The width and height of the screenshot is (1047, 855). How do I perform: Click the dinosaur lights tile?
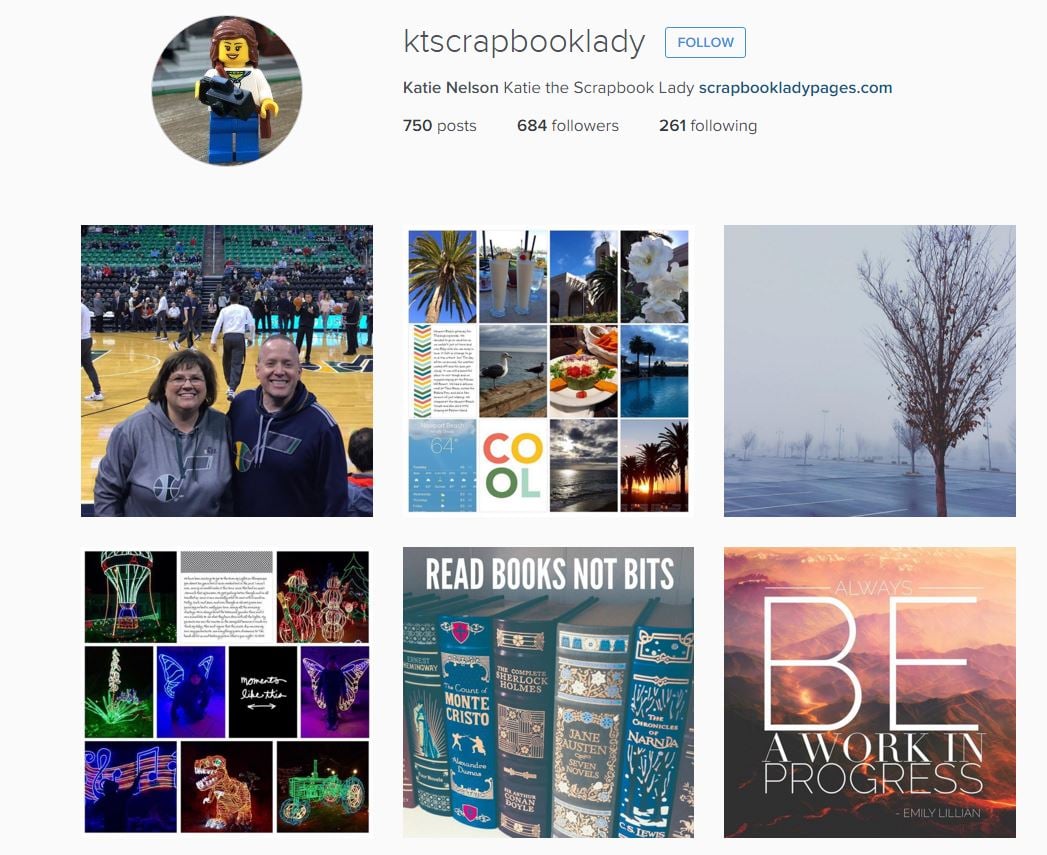tap(226, 786)
